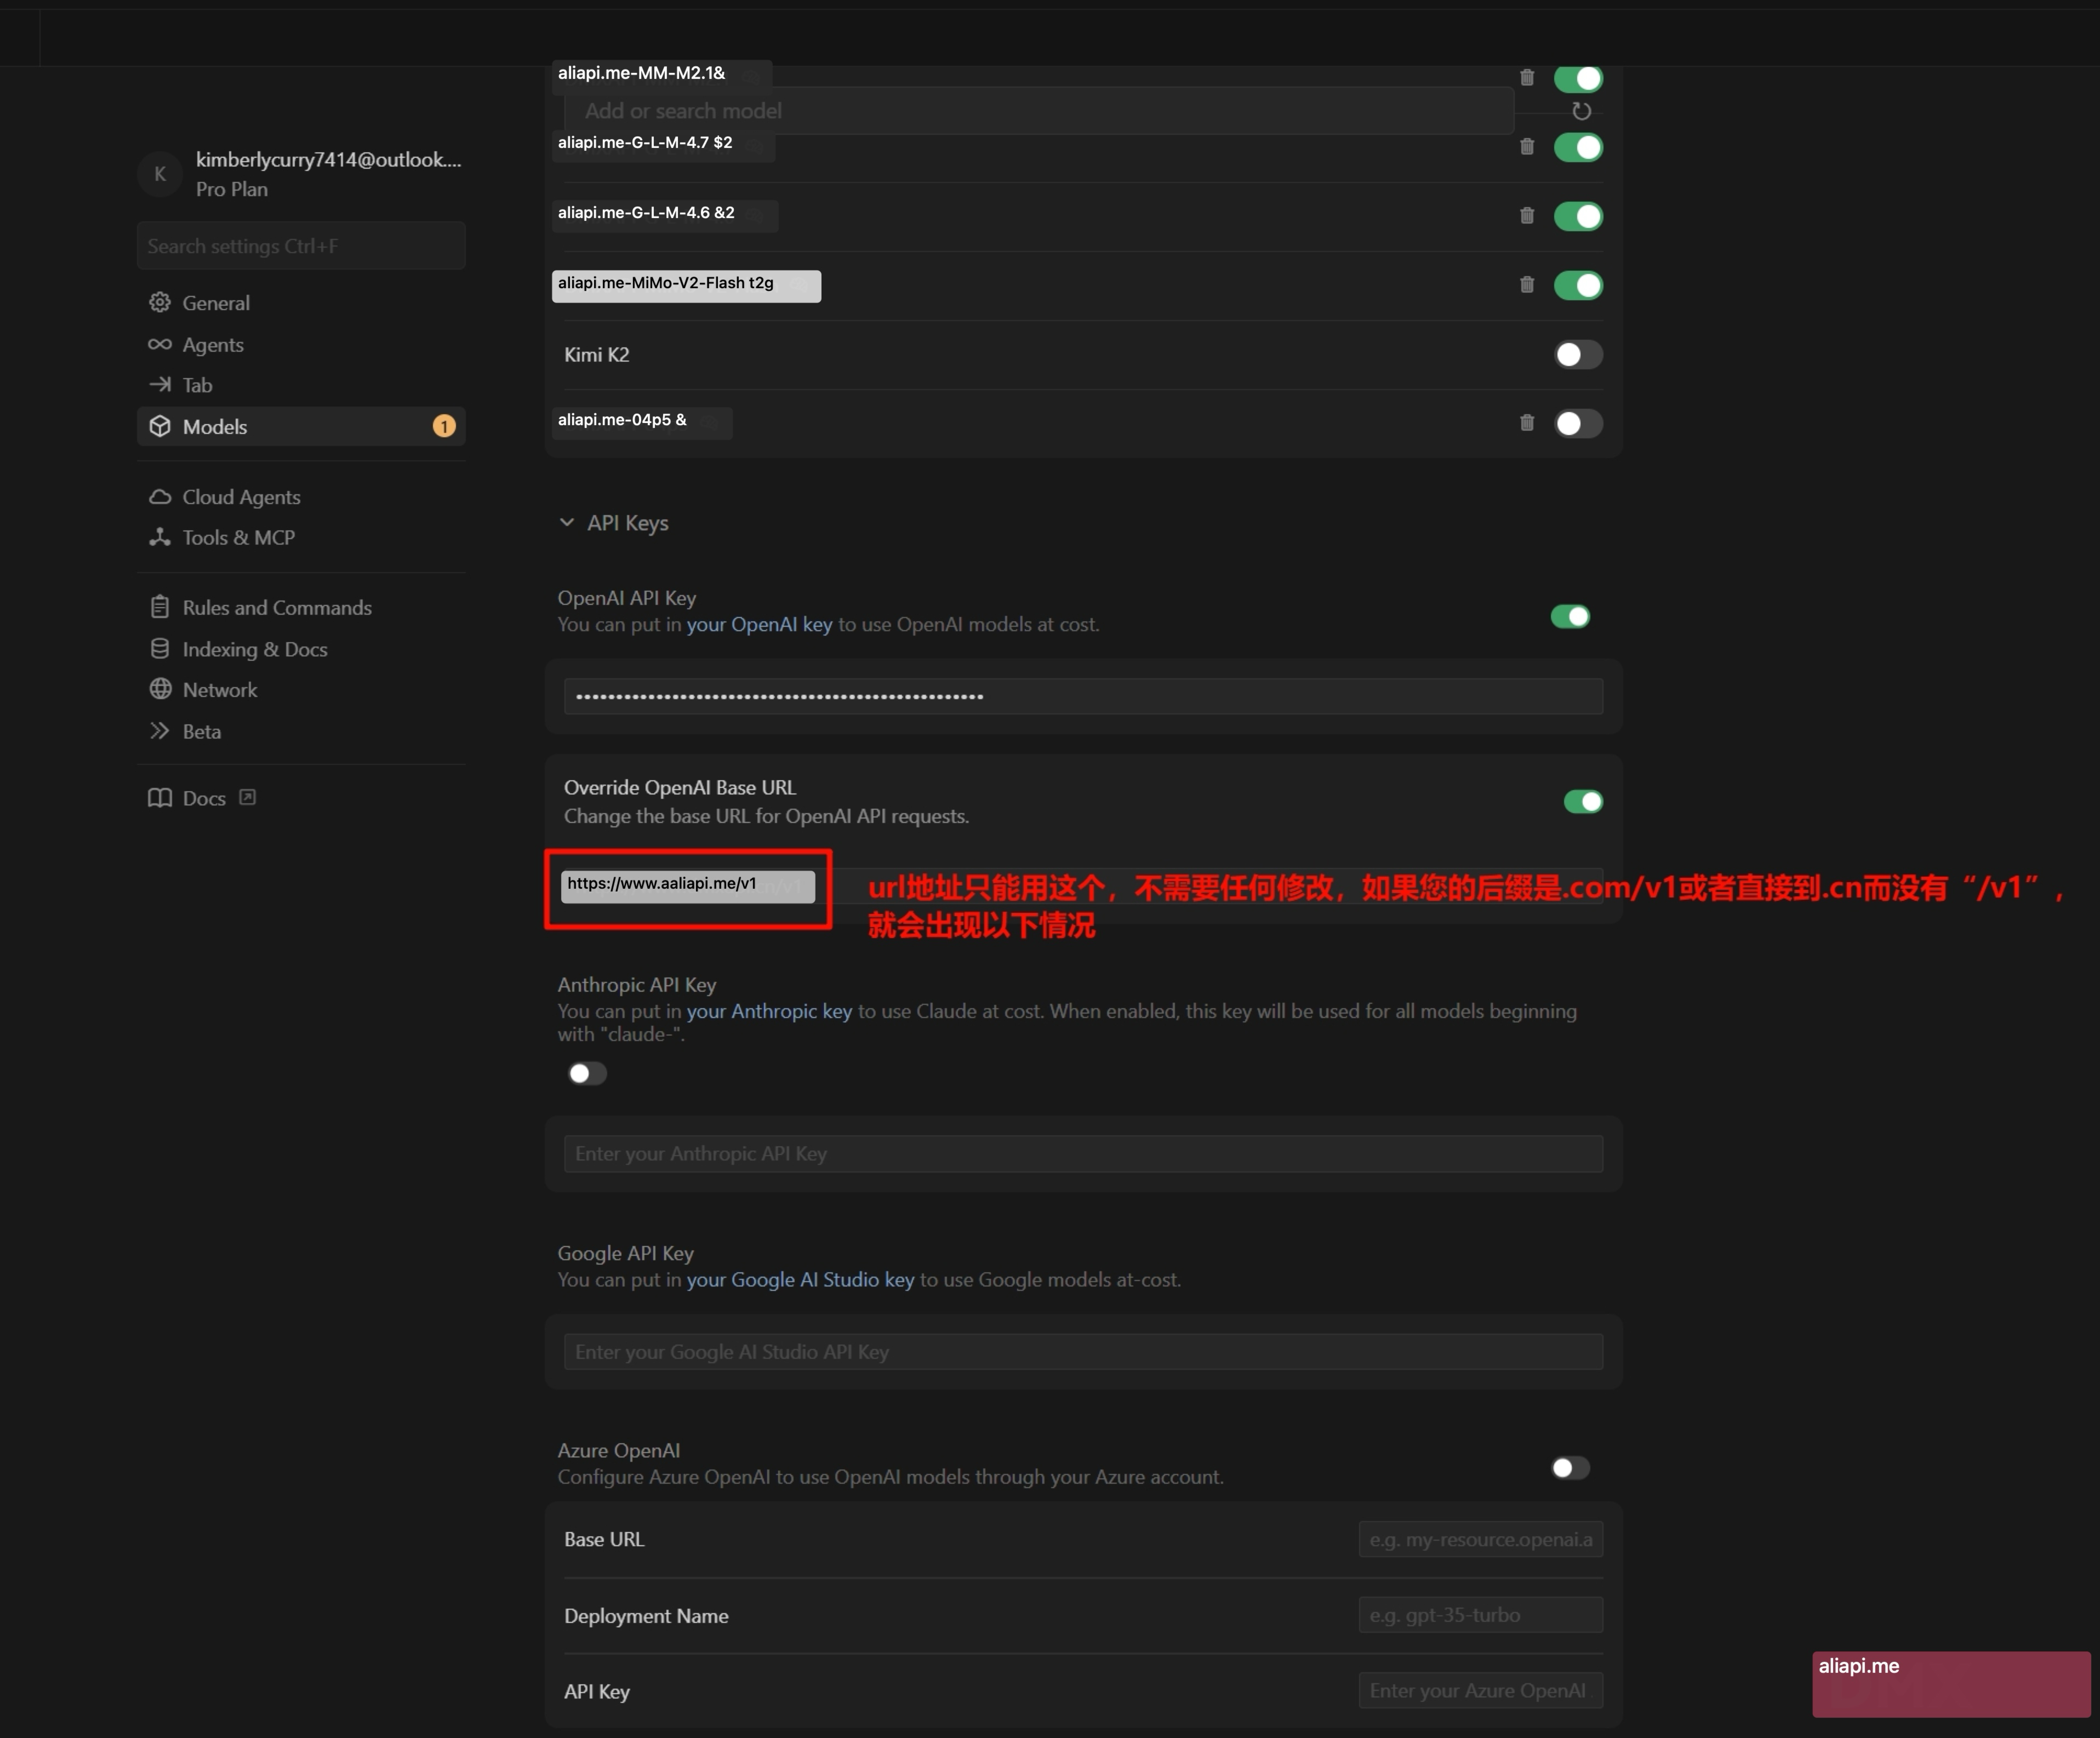Click the Beta chevrons icon
2100x1738 pixels.
[160, 731]
